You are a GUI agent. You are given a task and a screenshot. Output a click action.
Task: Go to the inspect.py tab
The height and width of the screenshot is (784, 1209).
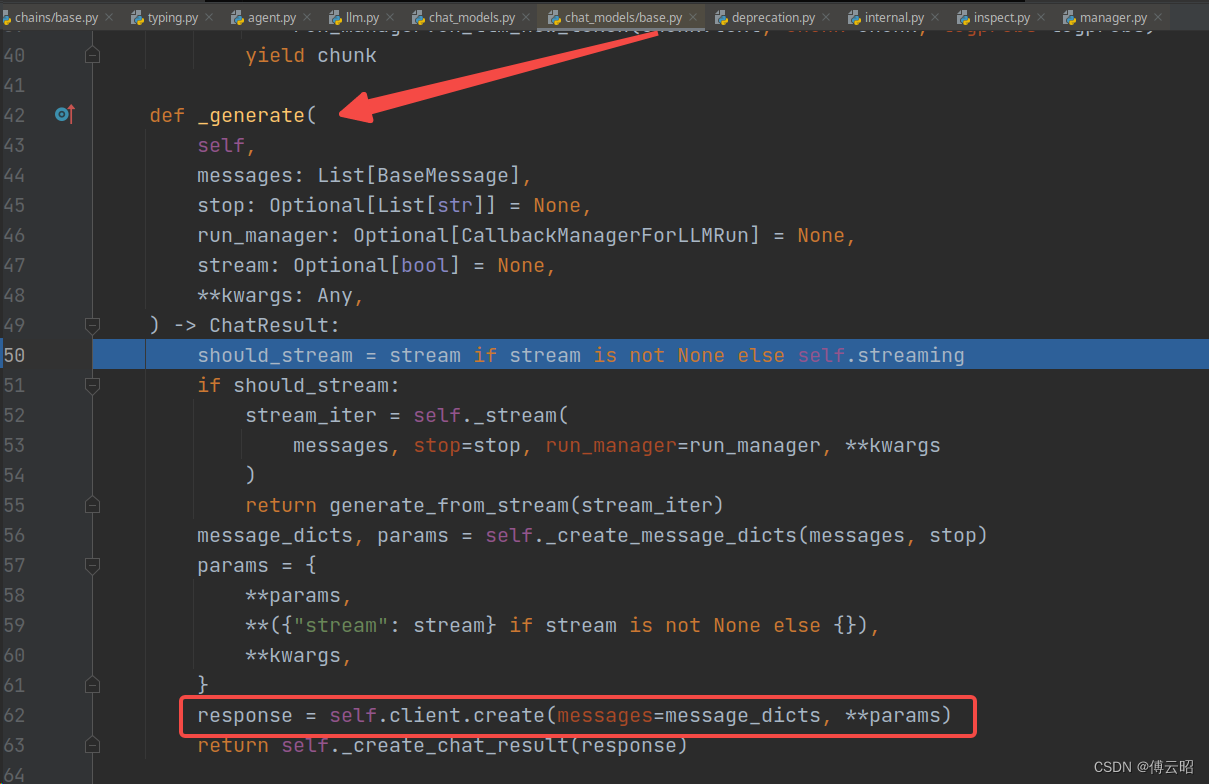pyautogui.click(x=1001, y=18)
